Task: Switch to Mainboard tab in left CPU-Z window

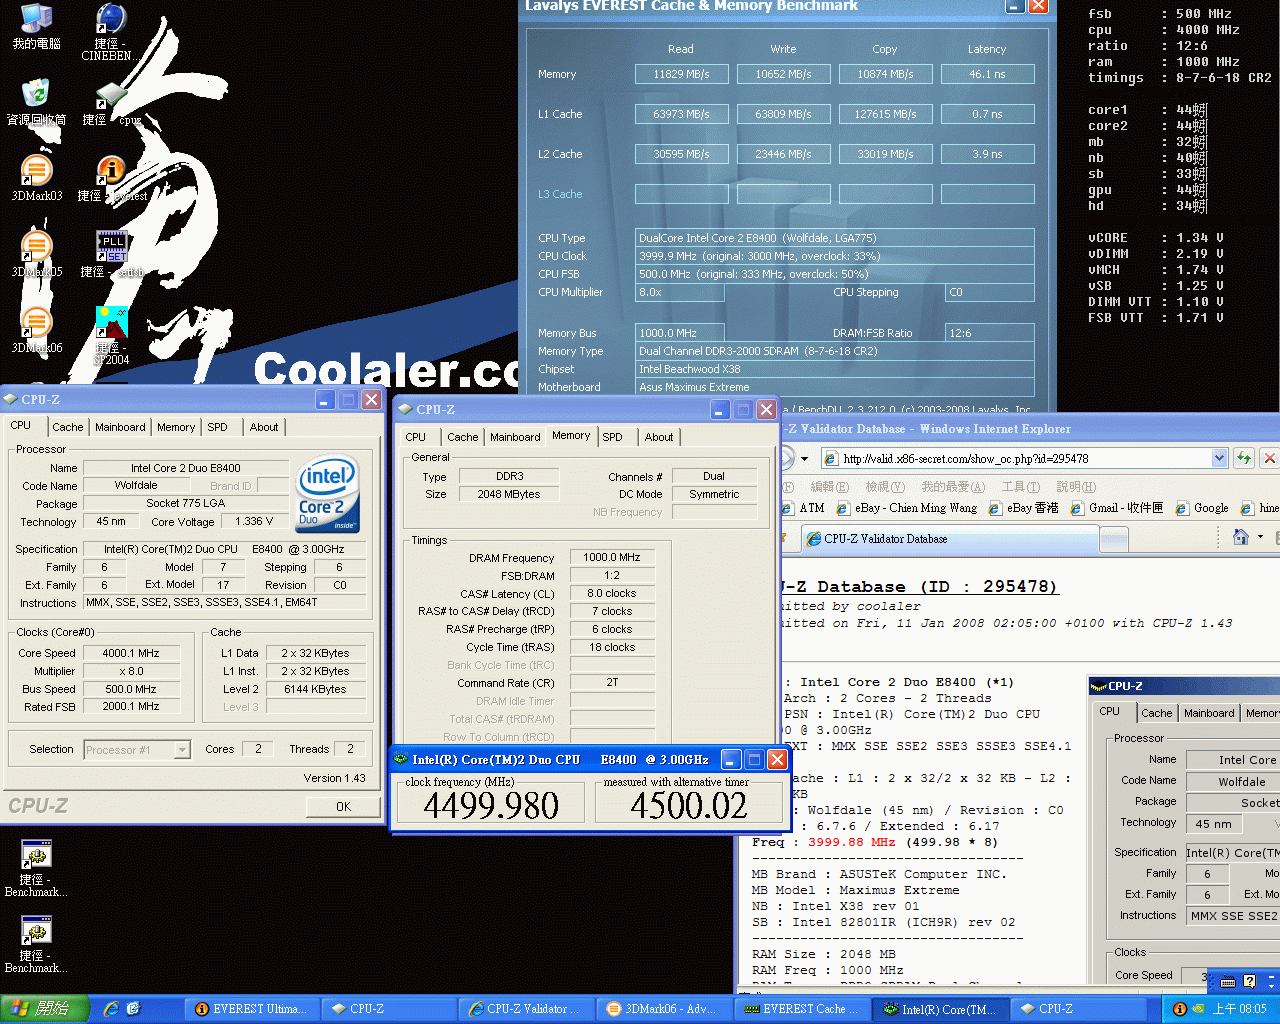Action: (x=120, y=427)
